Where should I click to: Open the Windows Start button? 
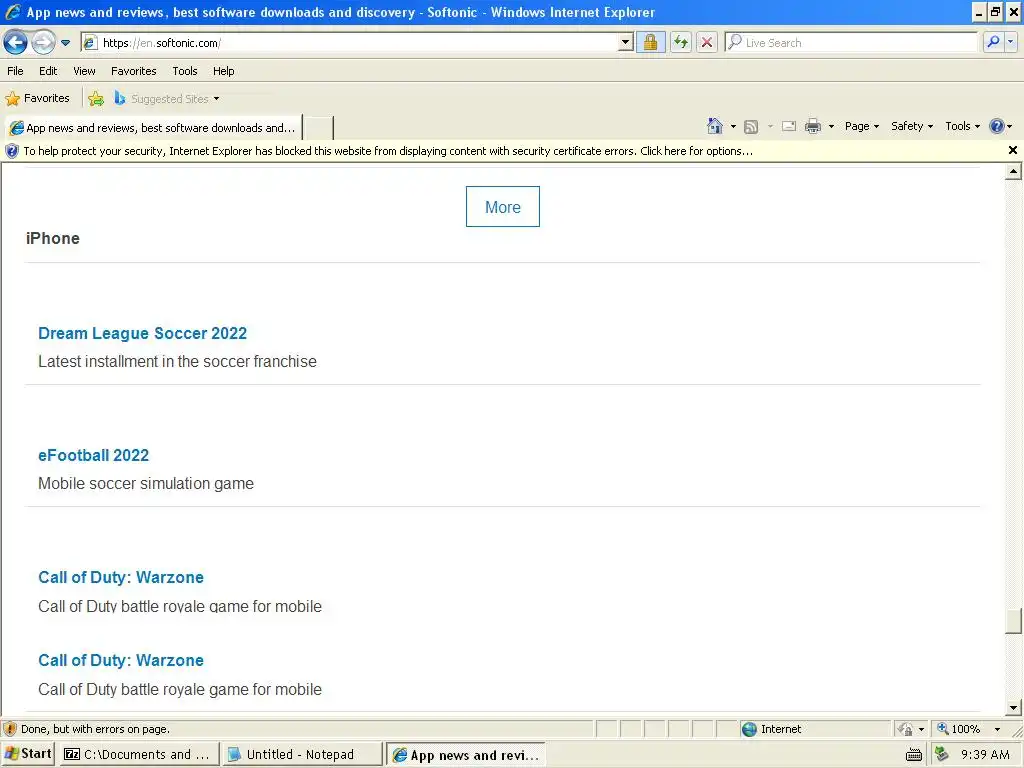pyautogui.click(x=27, y=754)
